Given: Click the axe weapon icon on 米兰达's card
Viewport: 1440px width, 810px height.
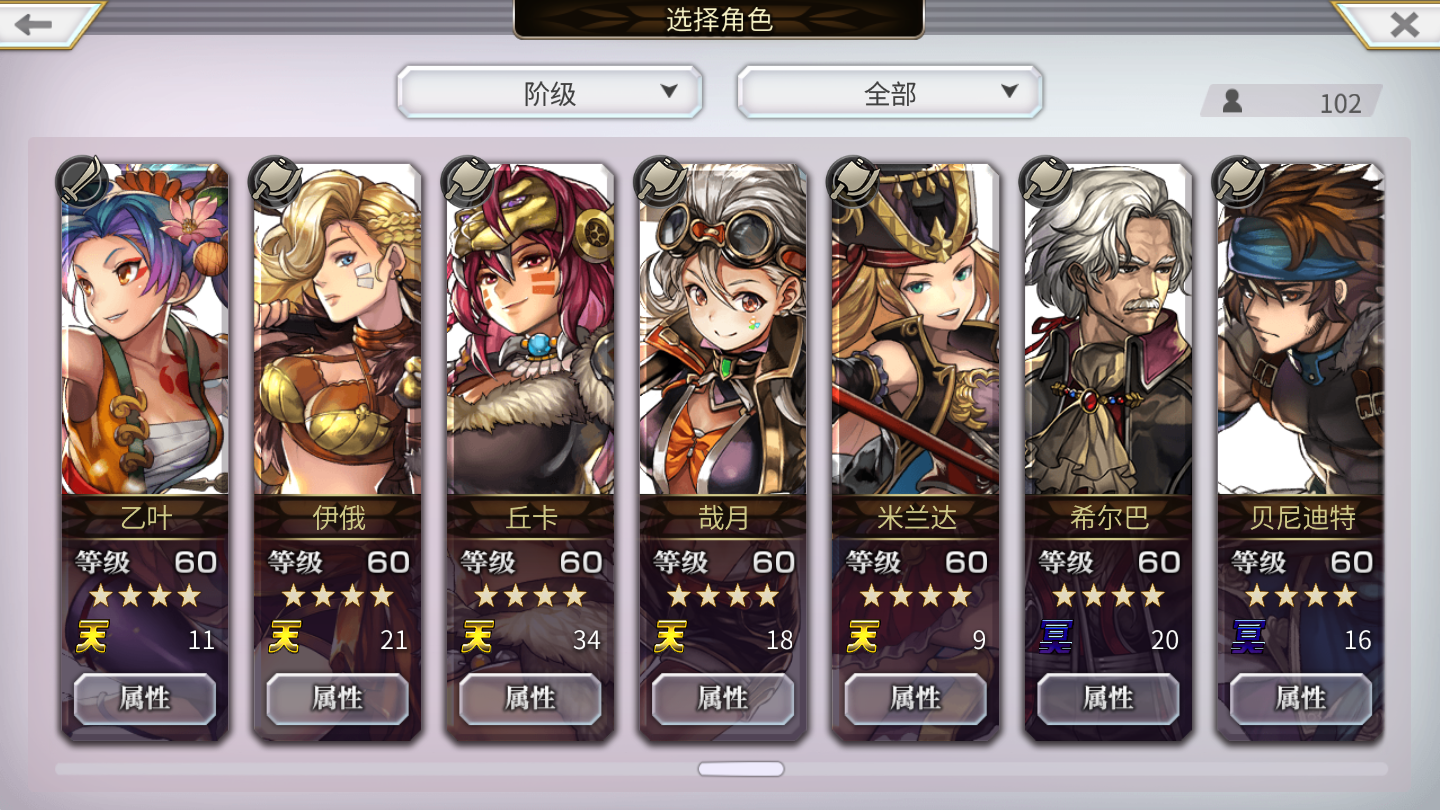Looking at the screenshot, I should (x=852, y=181).
